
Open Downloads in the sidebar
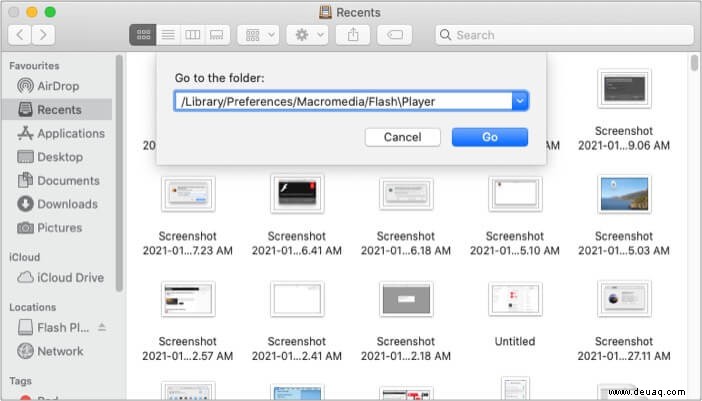point(57,204)
